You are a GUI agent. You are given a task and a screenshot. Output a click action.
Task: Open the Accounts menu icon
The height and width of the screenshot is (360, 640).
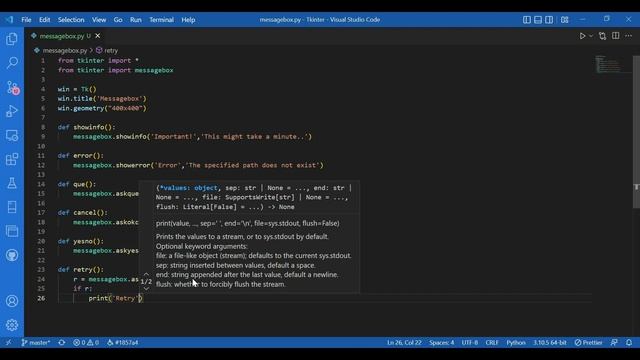point(12,301)
